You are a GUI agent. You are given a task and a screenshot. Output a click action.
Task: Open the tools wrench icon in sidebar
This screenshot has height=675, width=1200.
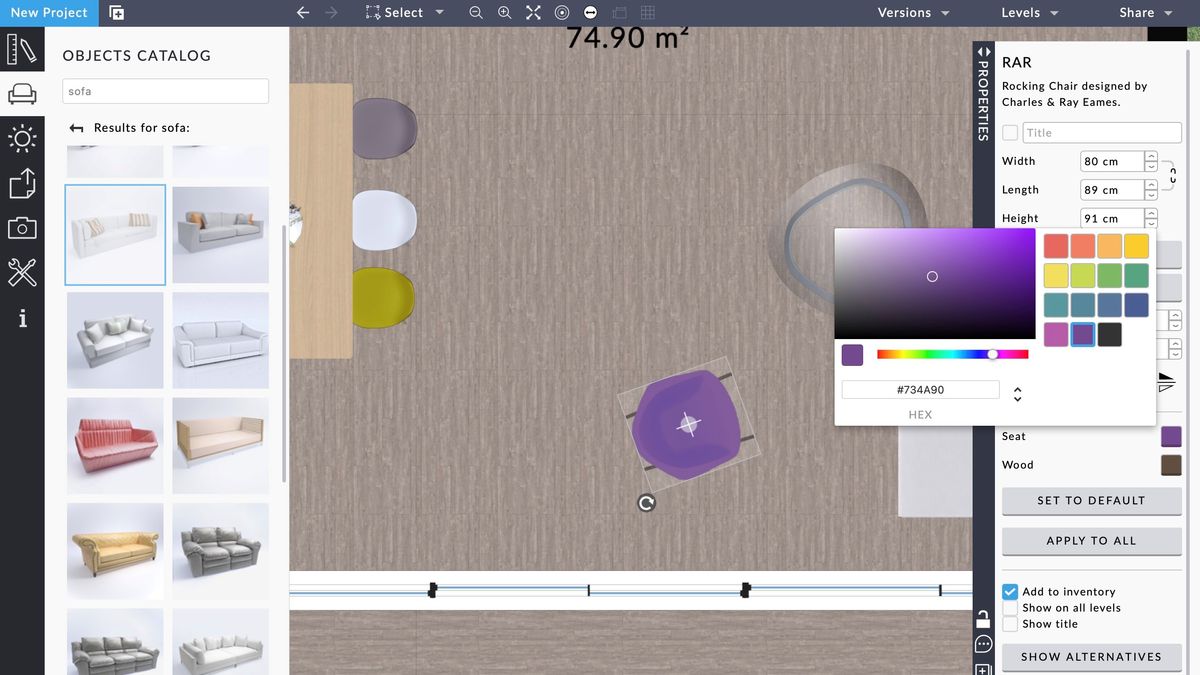(22, 273)
